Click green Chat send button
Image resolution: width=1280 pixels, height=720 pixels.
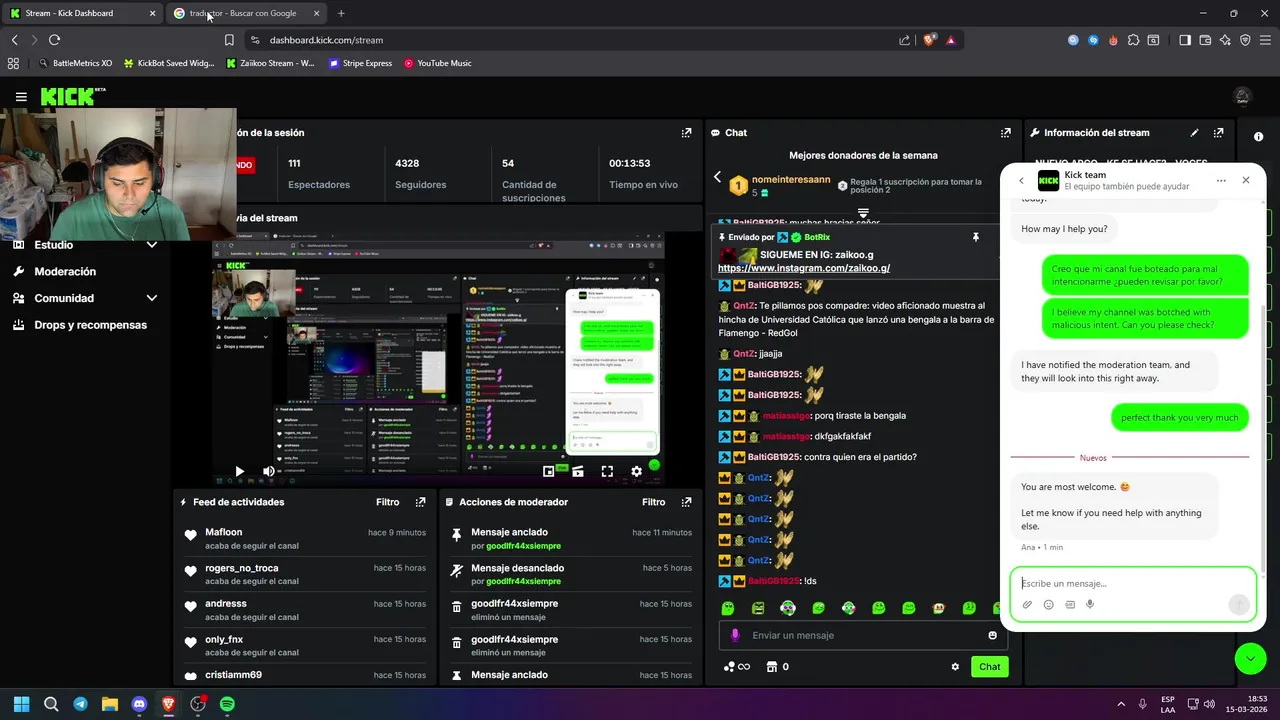tap(989, 667)
